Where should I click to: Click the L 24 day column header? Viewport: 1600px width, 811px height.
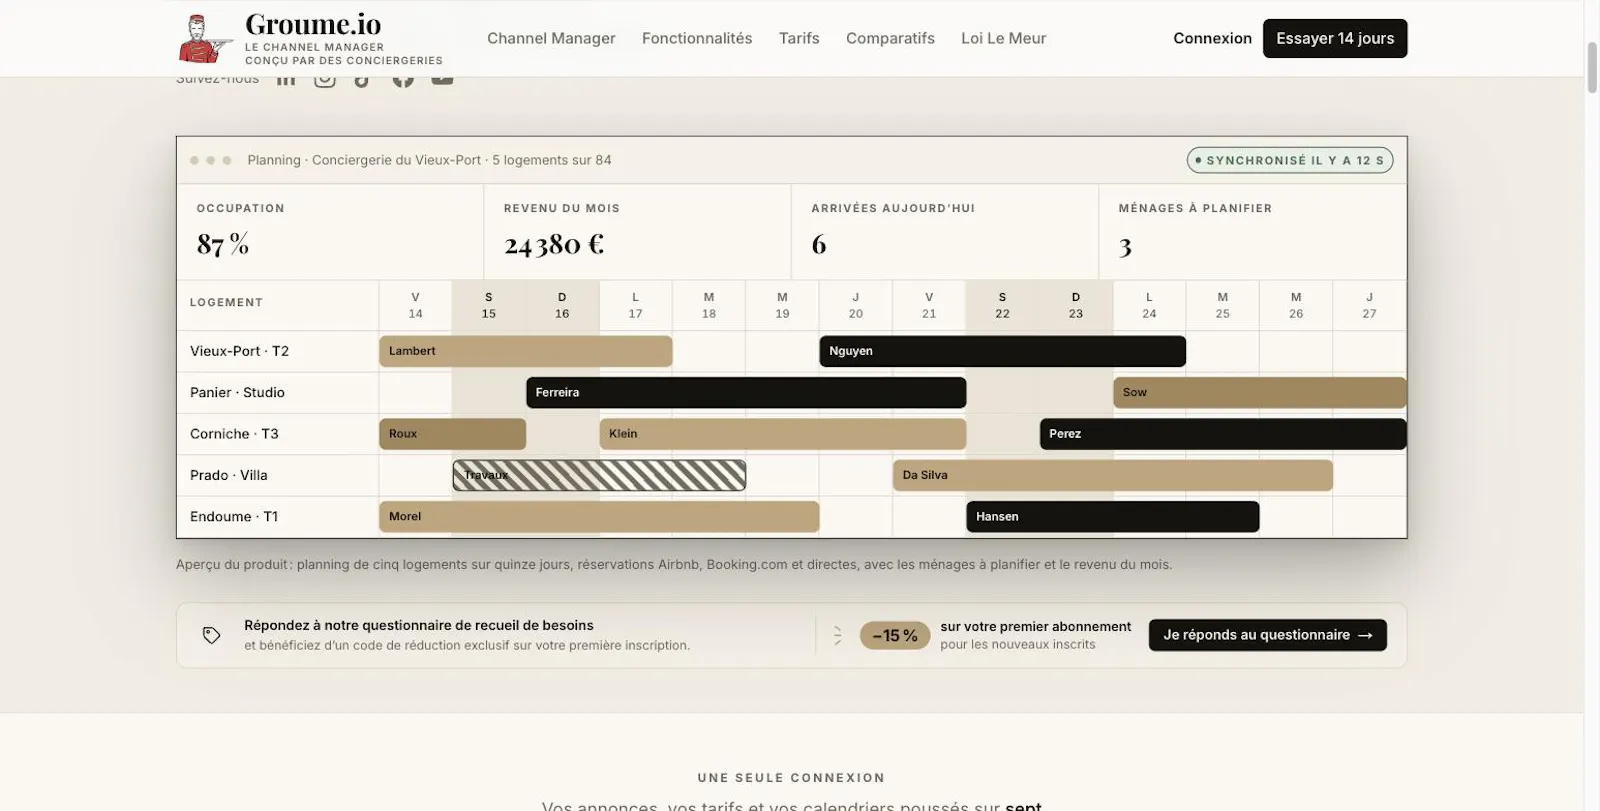pos(1149,305)
